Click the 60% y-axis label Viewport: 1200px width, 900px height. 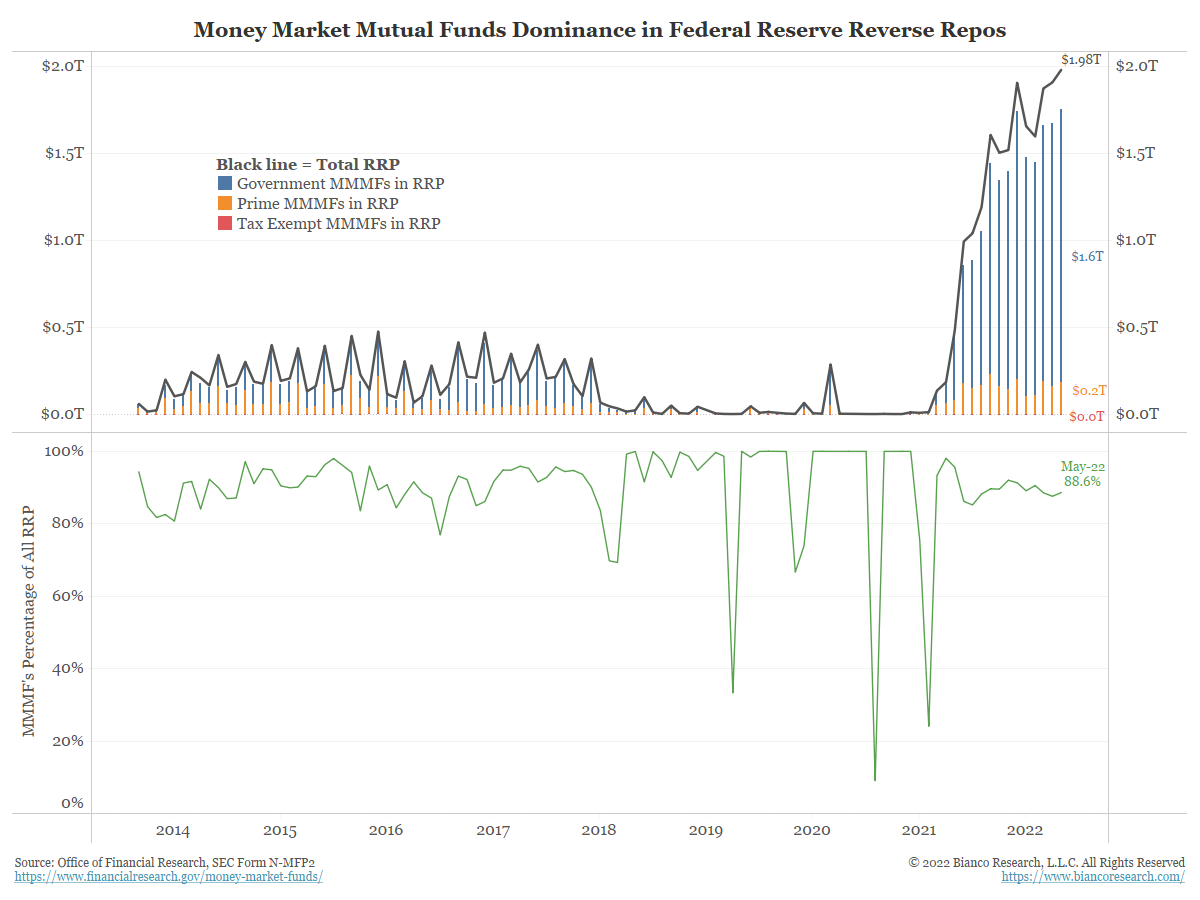point(69,597)
